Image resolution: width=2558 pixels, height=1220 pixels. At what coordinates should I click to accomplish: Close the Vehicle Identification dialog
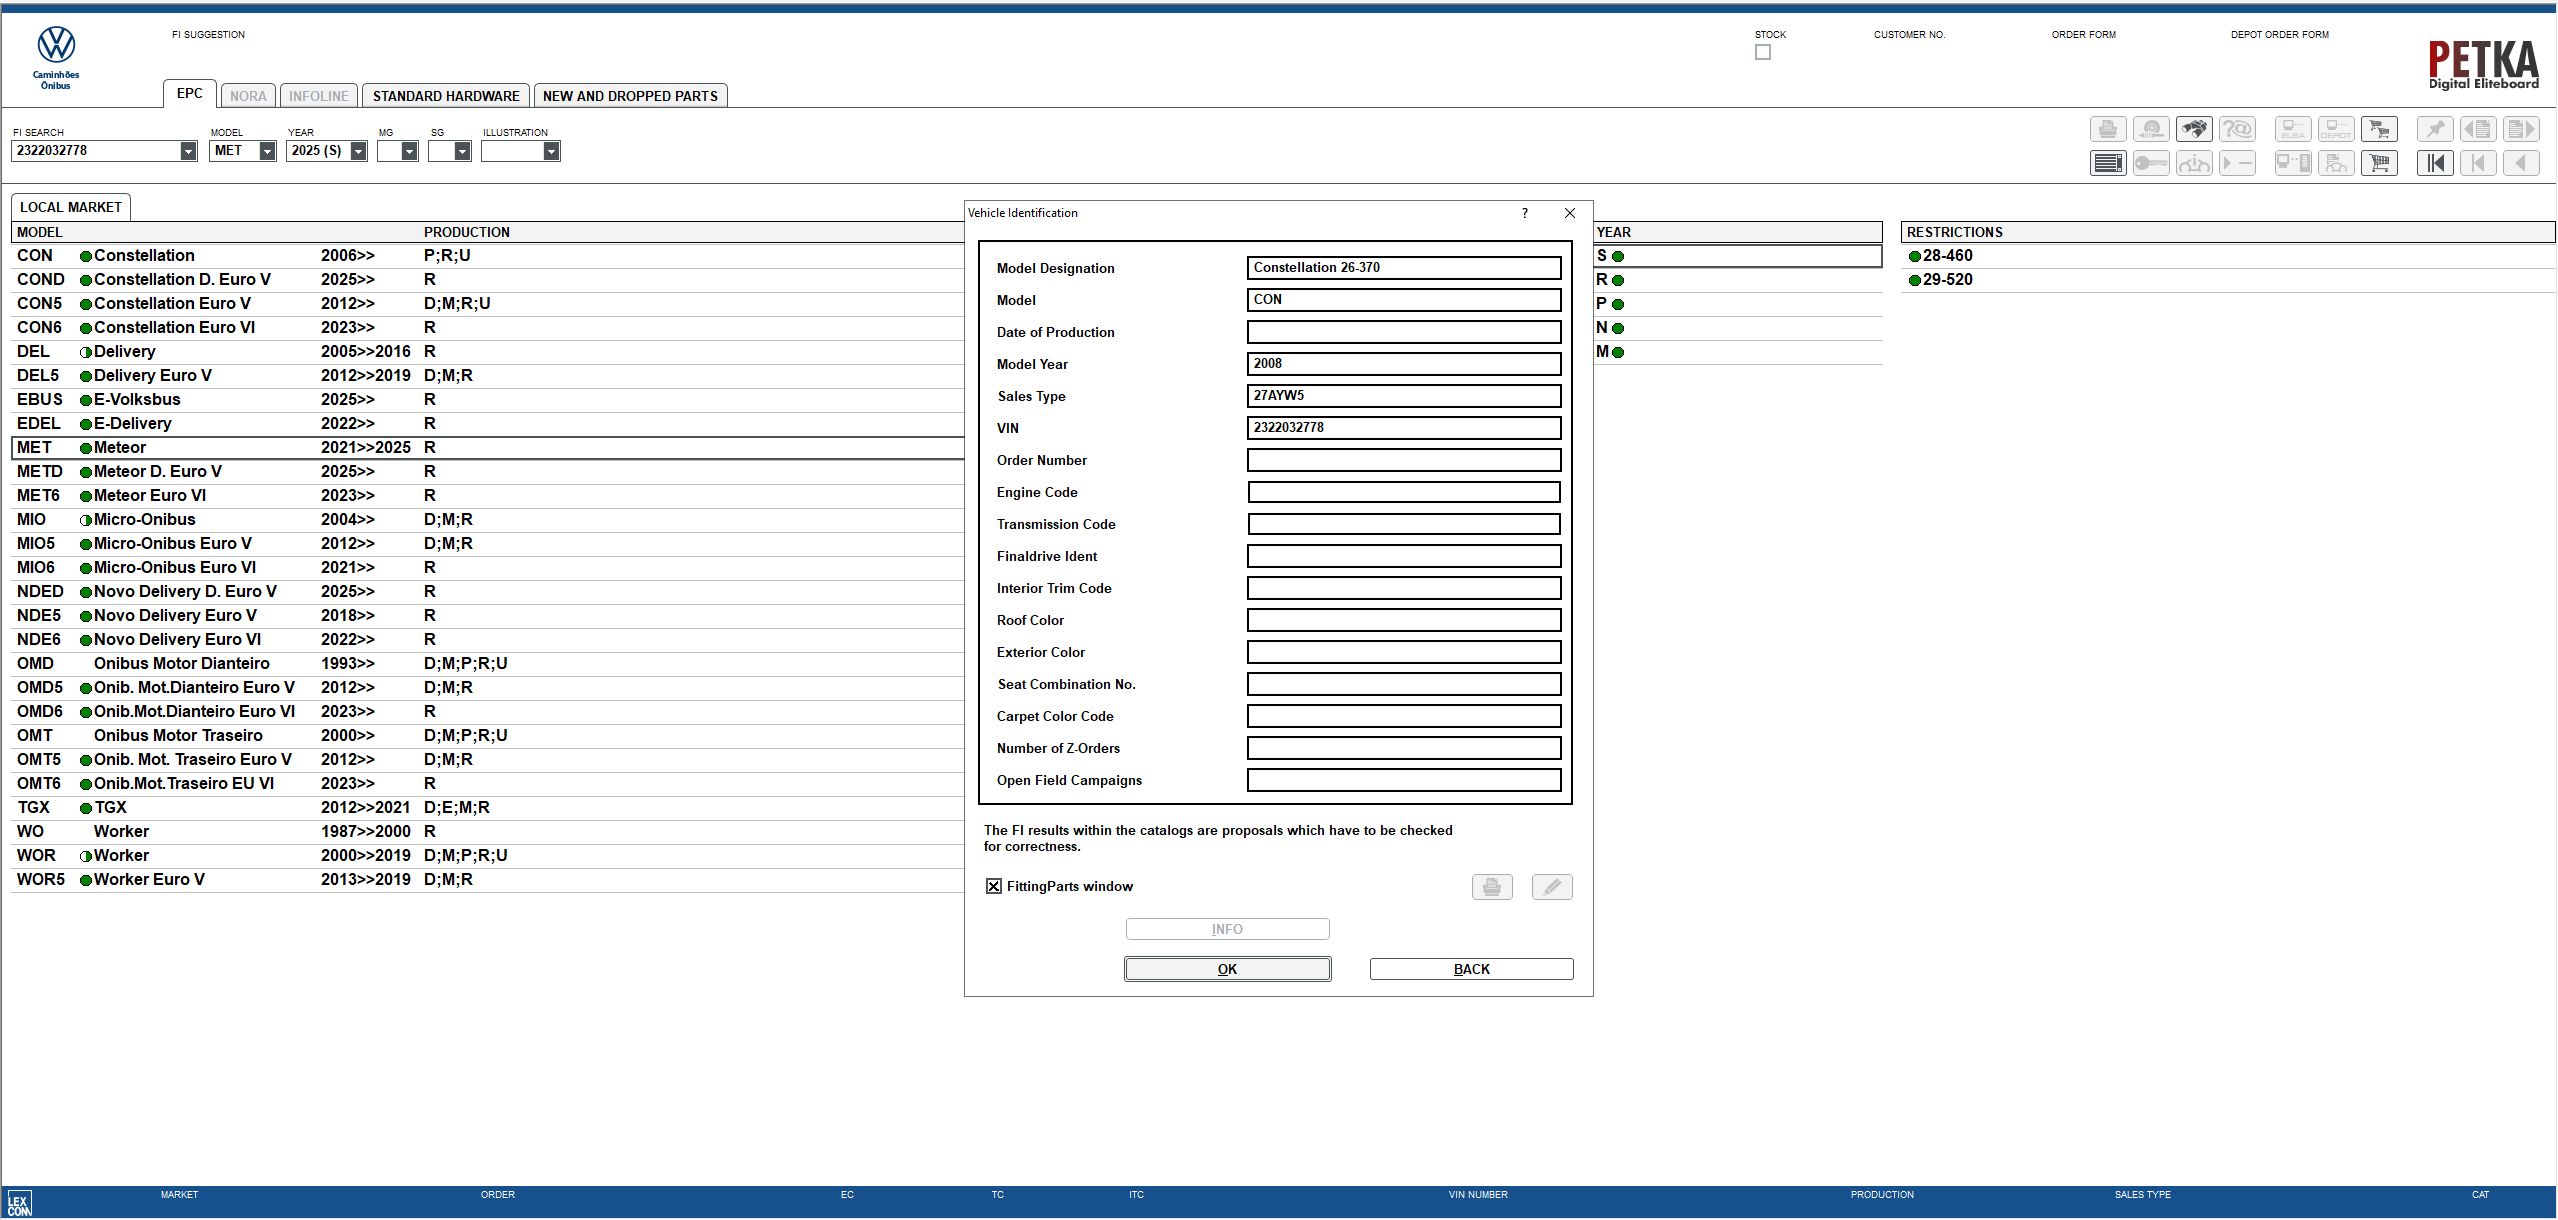[1570, 213]
